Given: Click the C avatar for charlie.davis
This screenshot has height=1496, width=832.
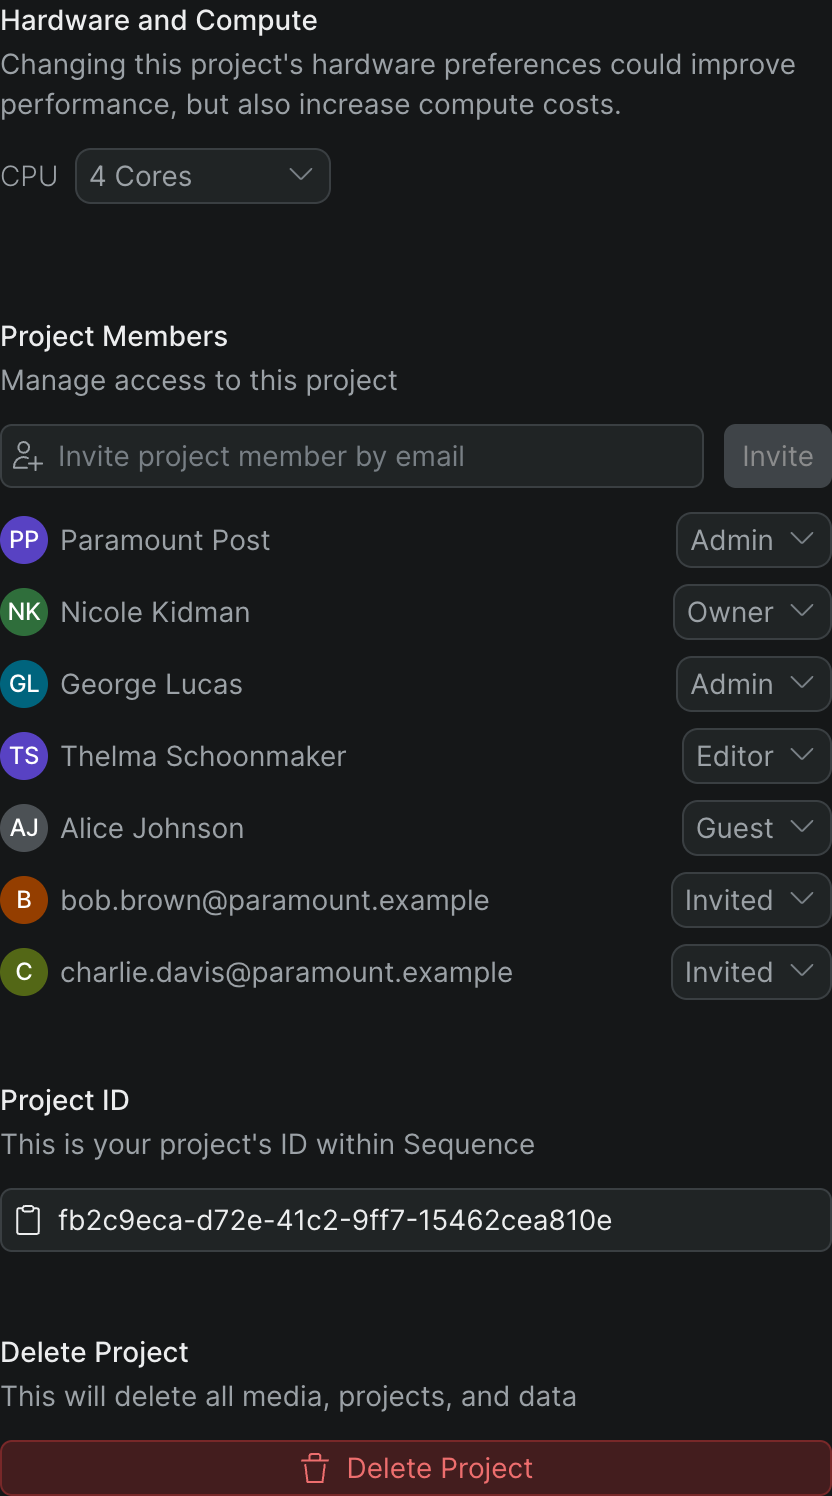Looking at the screenshot, I should click(x=24, y=972).
